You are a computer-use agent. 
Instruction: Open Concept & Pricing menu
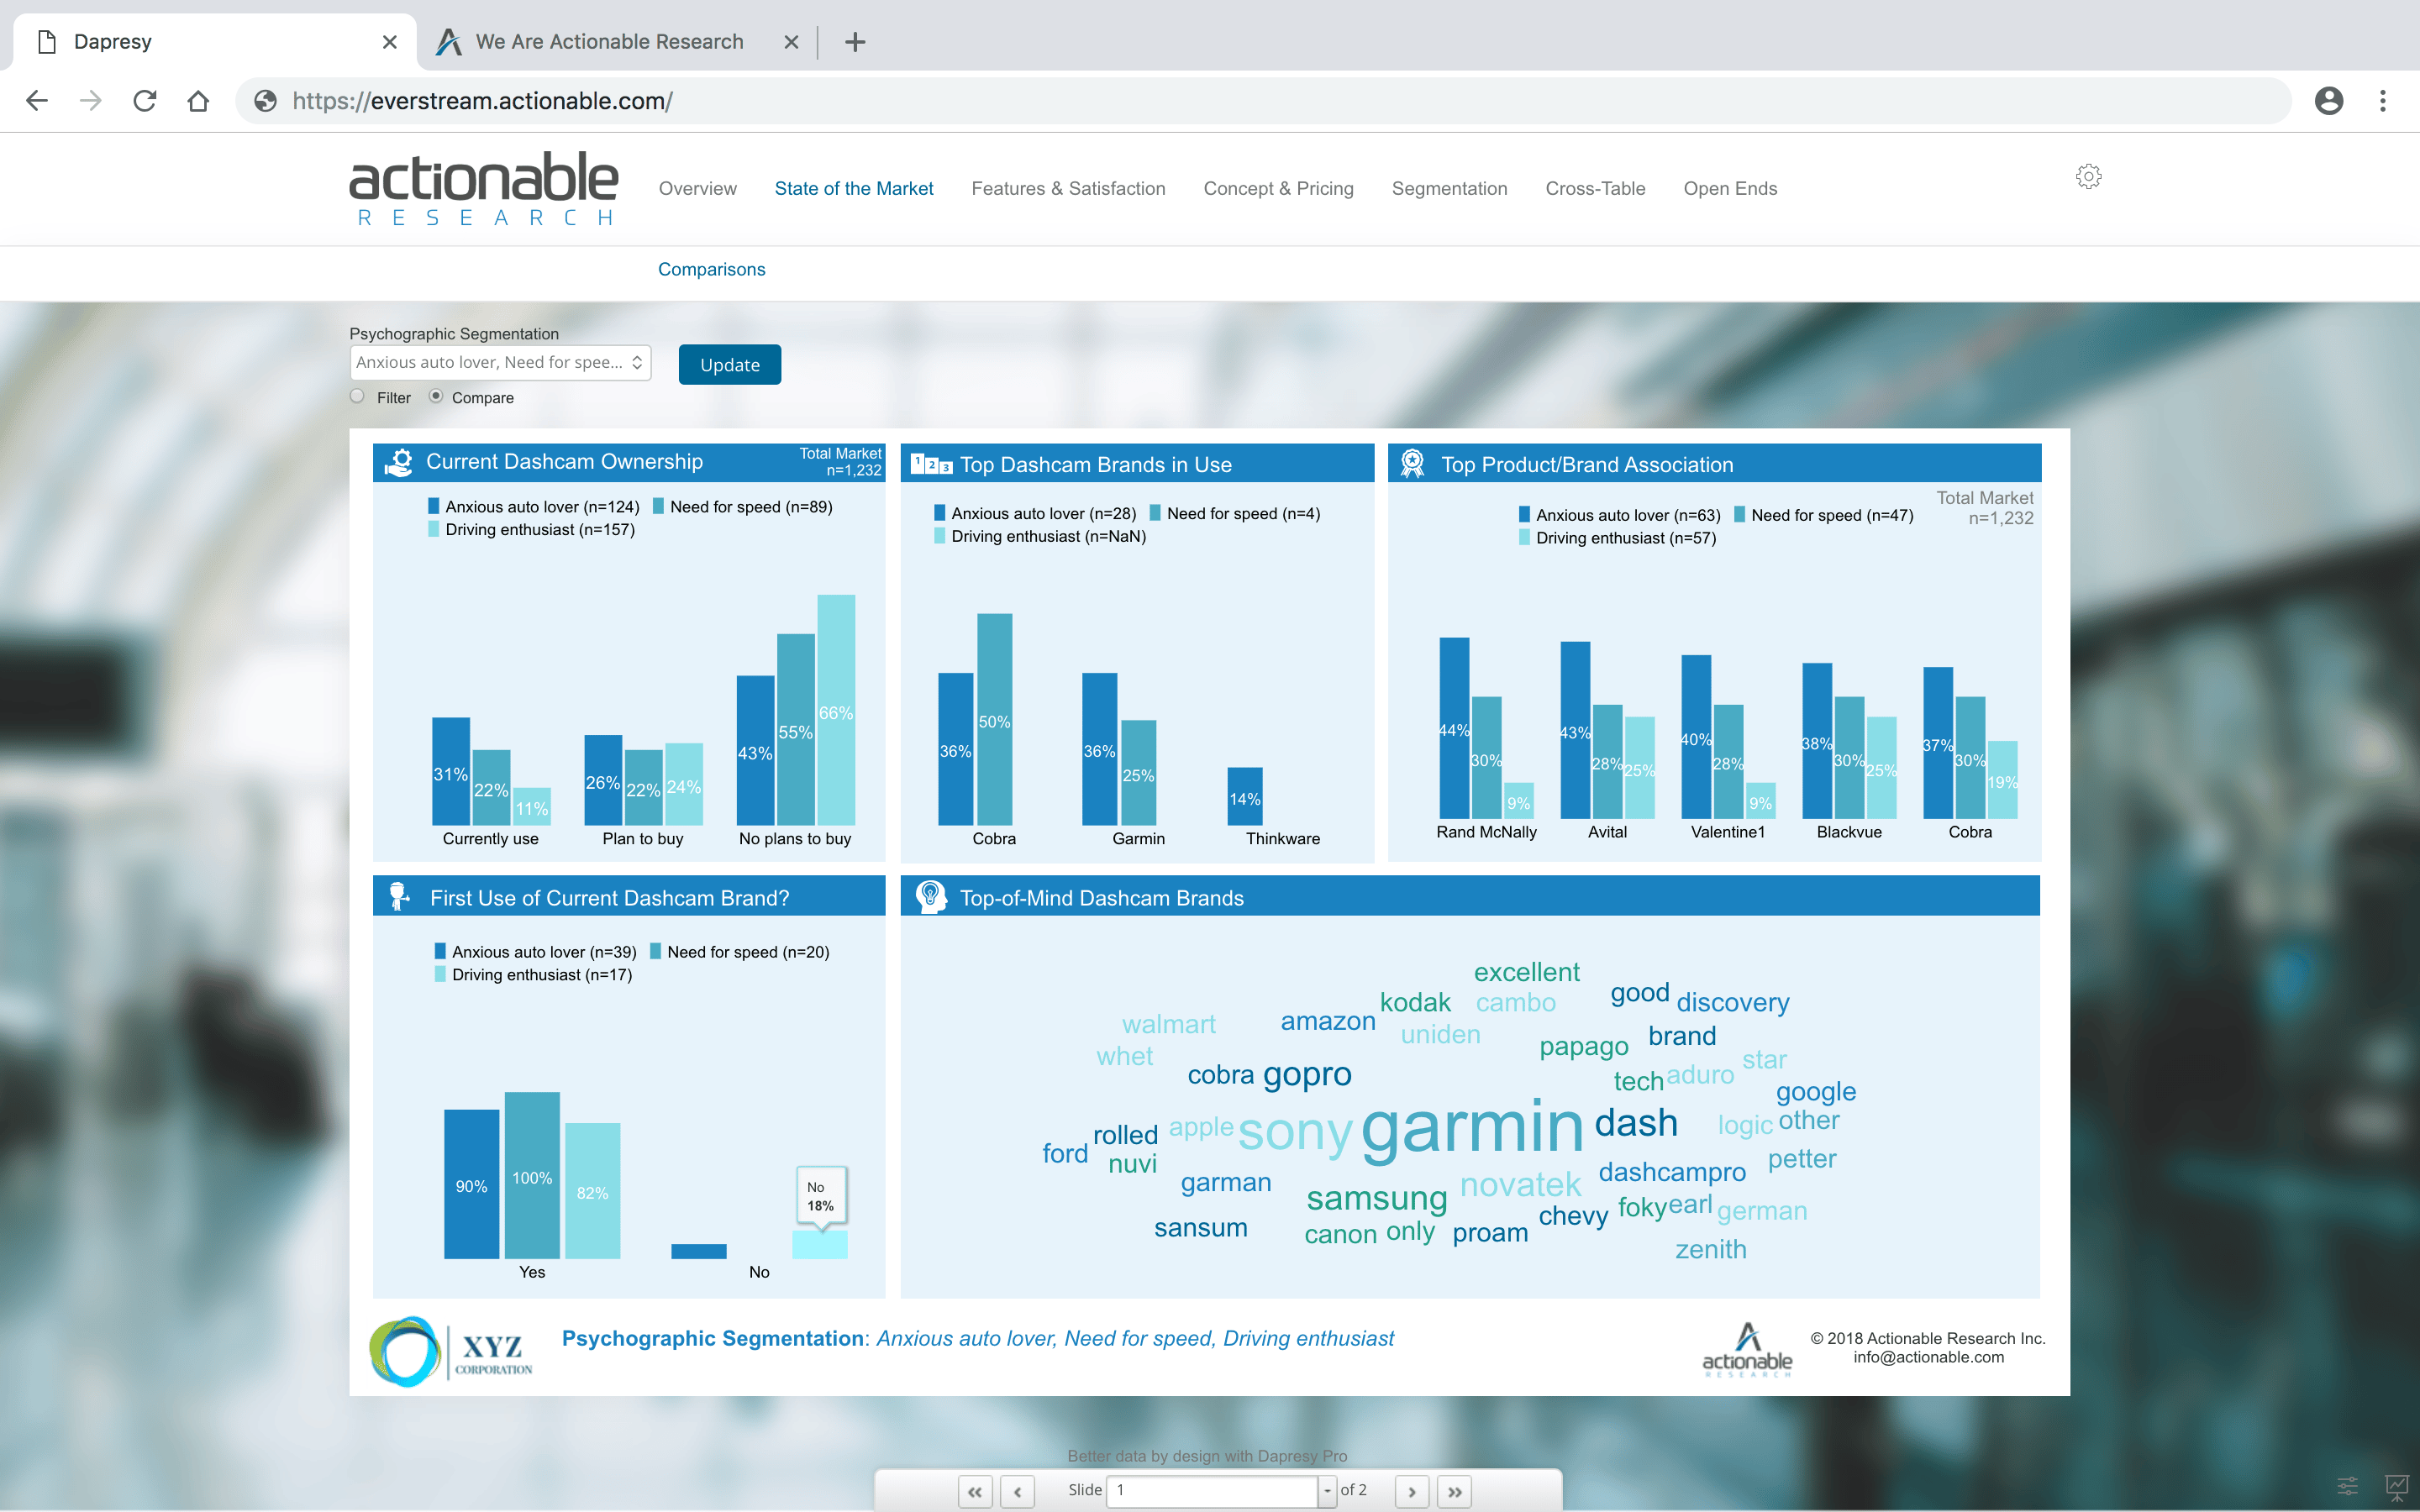[1278, 189]
